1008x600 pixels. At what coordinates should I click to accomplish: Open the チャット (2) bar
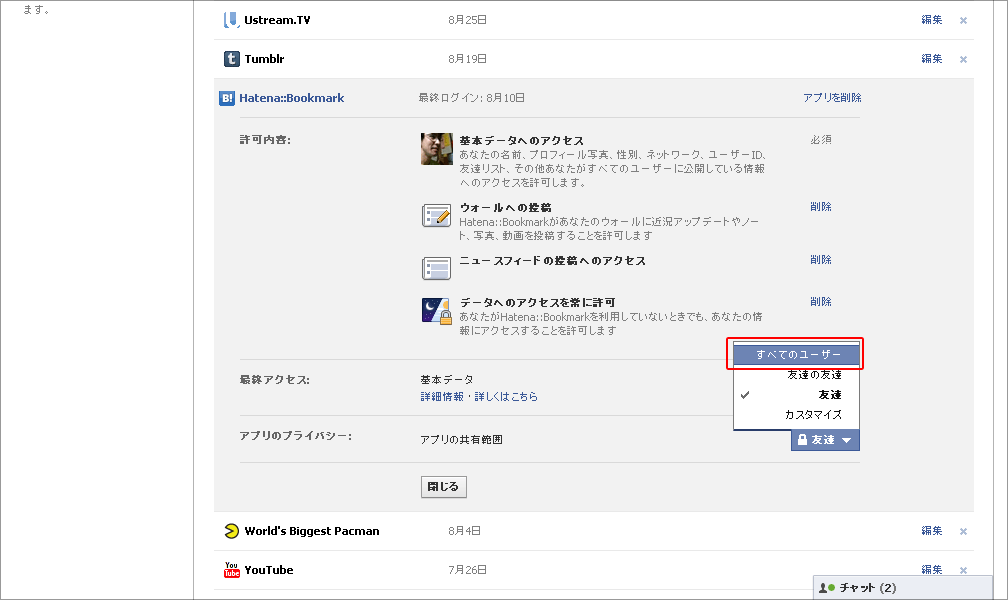pos(903,588)
